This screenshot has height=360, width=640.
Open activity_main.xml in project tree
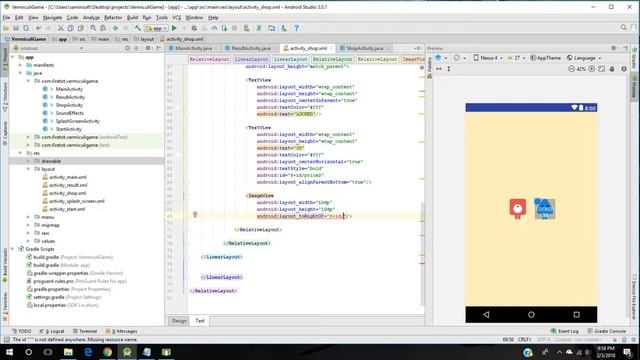point(68,177)
